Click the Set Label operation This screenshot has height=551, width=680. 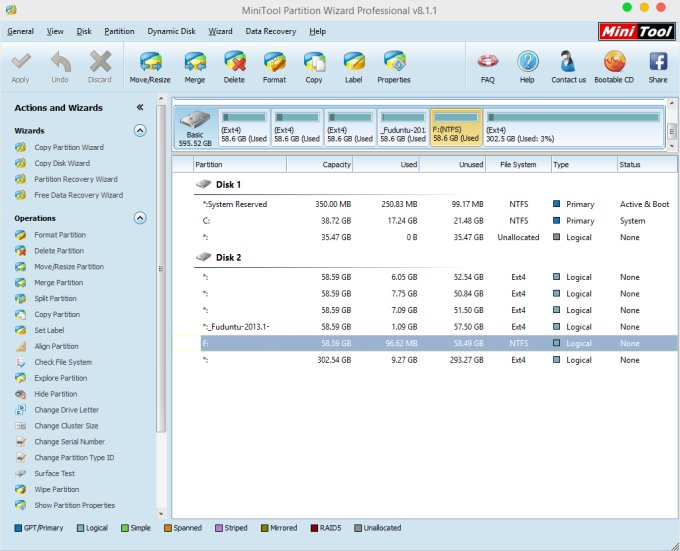coord(49,330)
